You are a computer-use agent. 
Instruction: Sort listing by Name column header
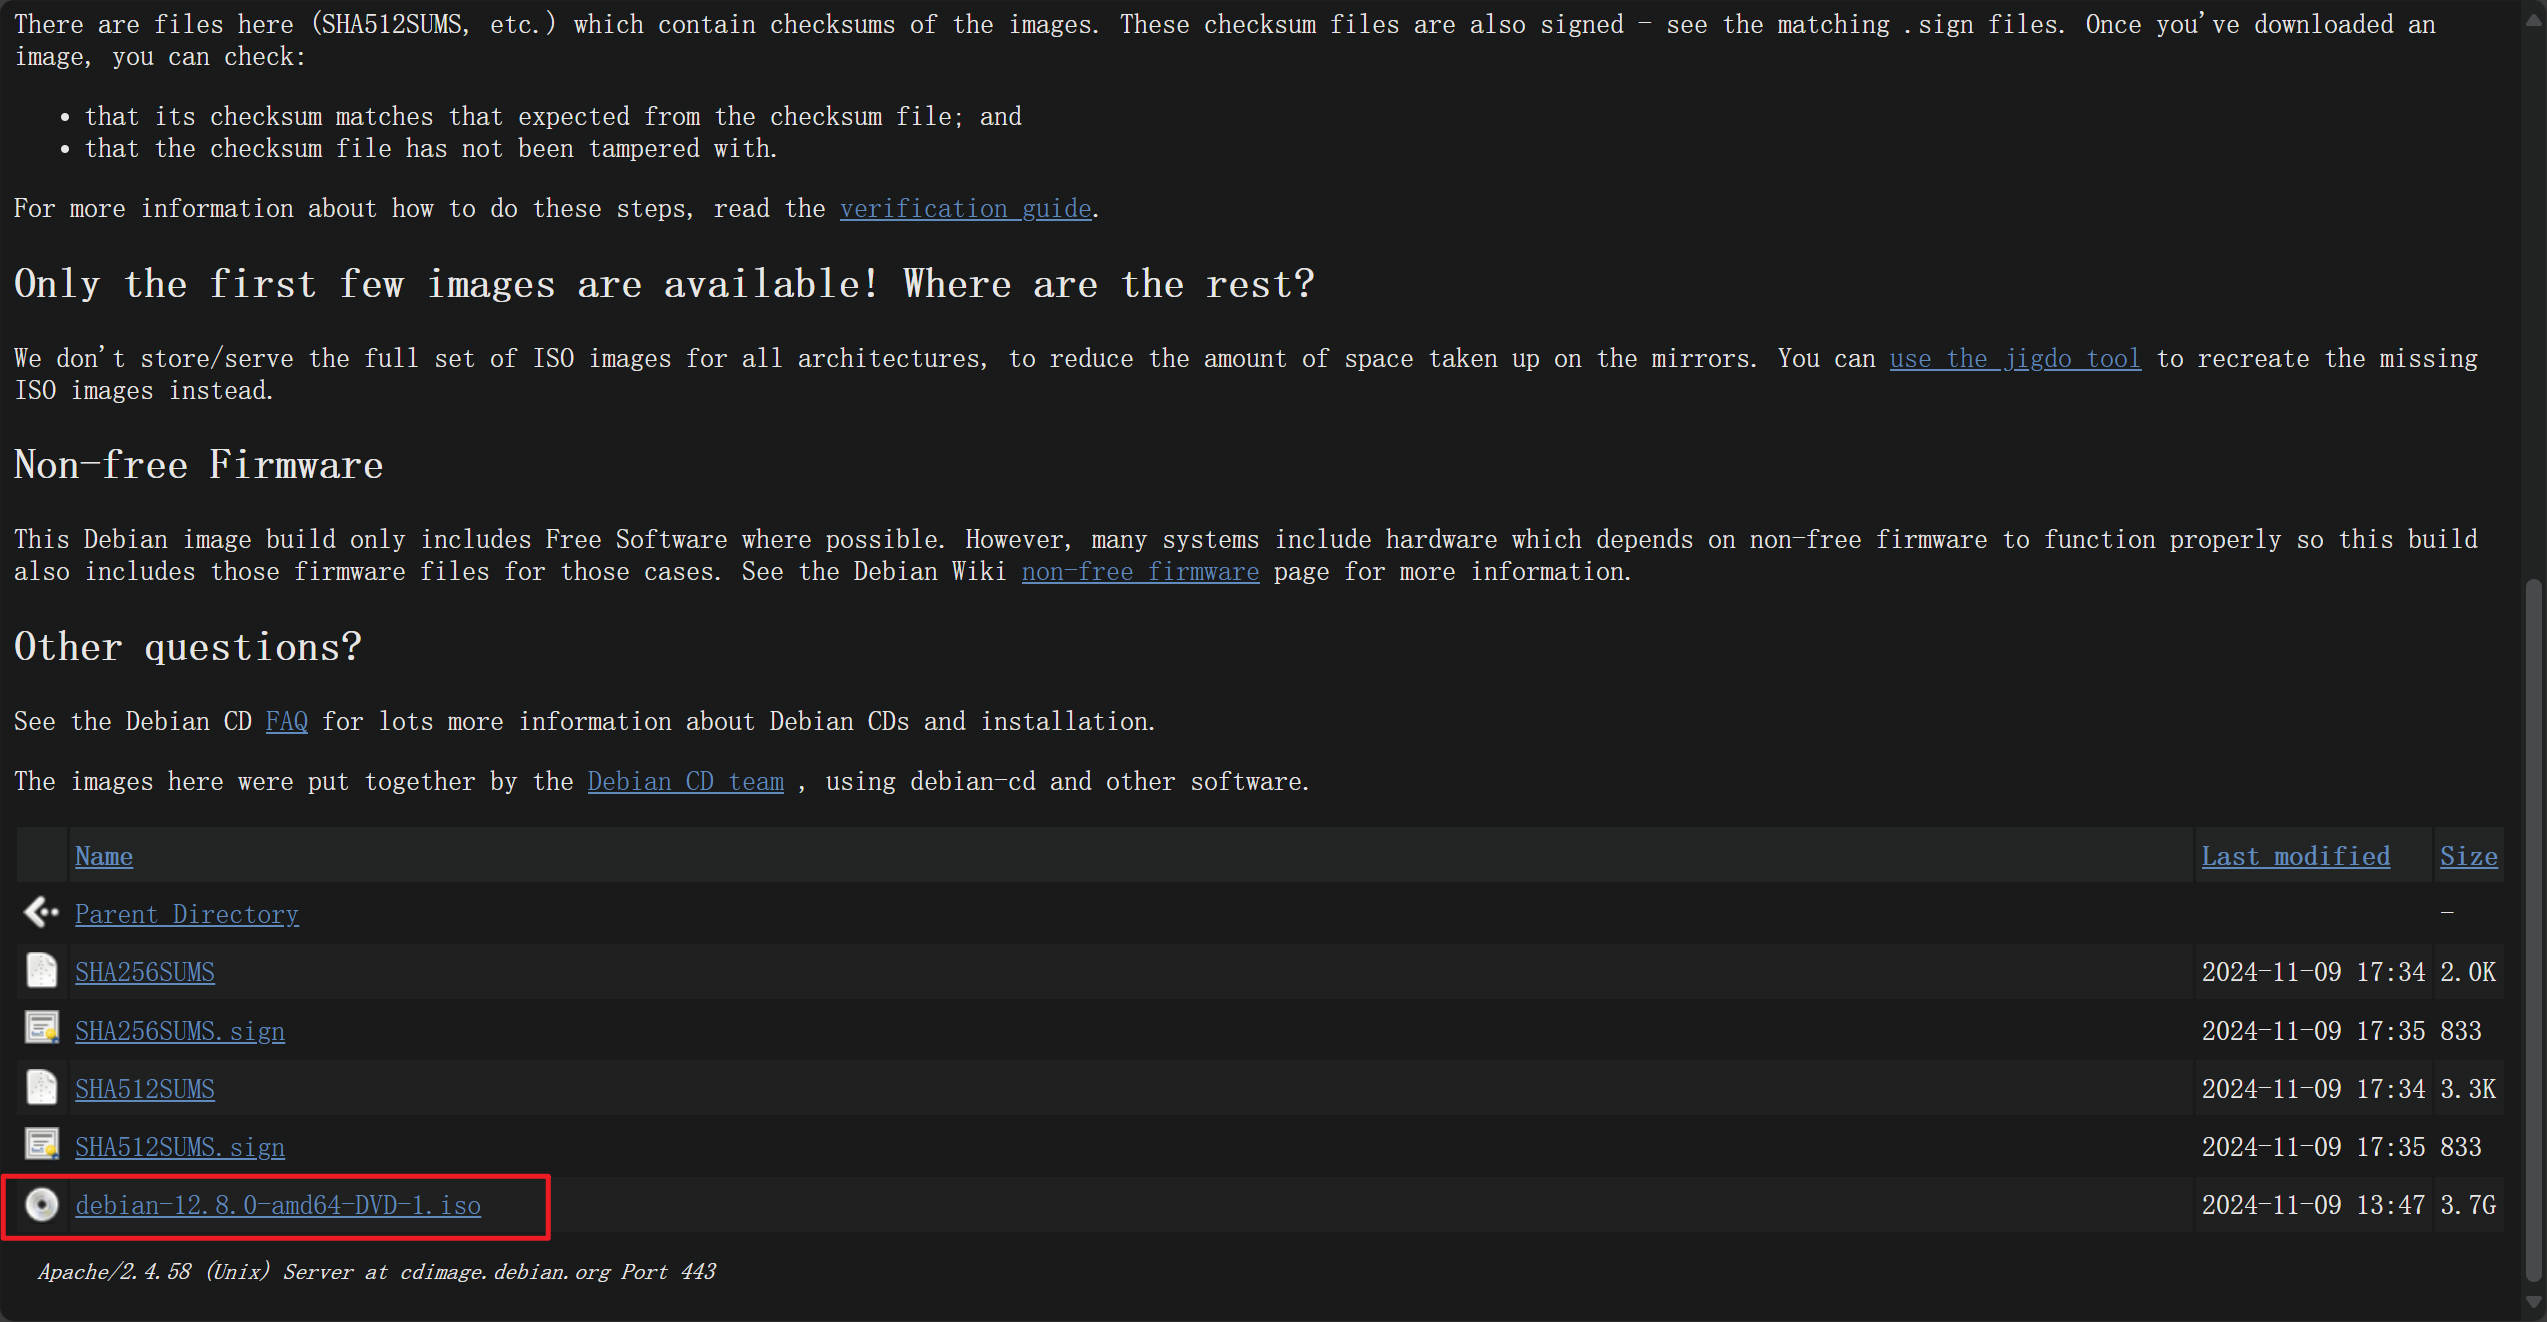(104, 856)
